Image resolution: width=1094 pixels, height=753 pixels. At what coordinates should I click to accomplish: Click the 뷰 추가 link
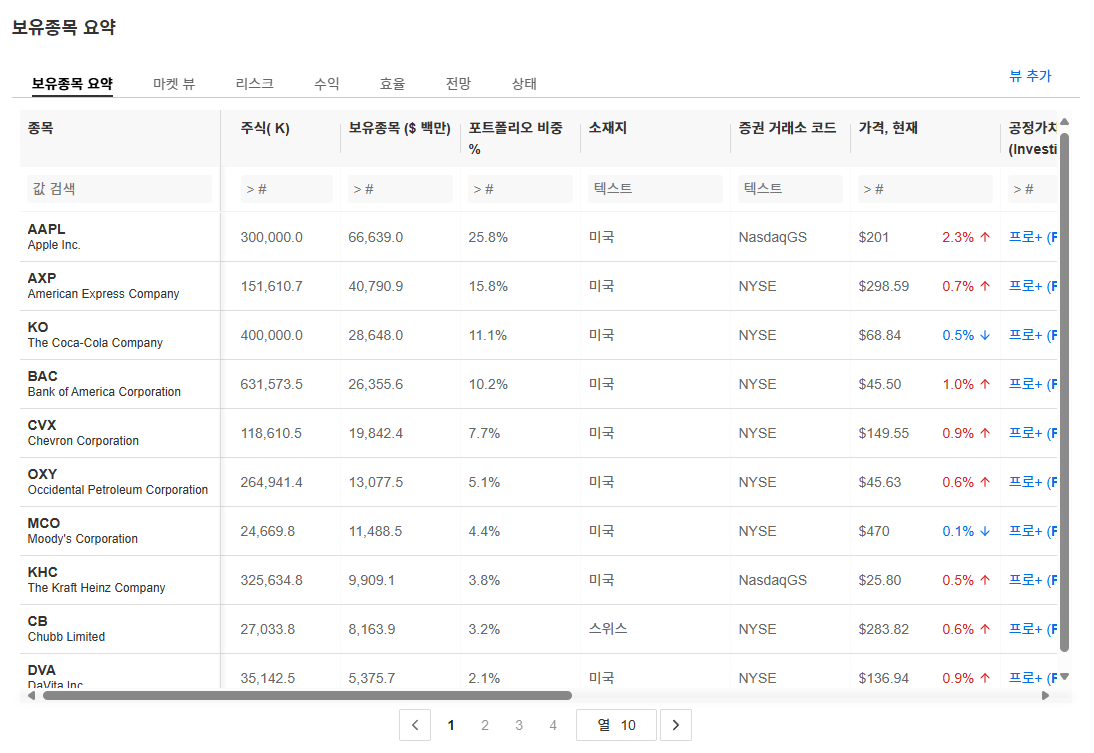1031,76
